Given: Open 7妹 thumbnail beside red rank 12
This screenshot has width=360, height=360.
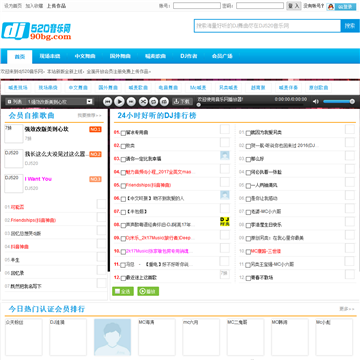Looking at the screenshot, I should coord(225,274).
